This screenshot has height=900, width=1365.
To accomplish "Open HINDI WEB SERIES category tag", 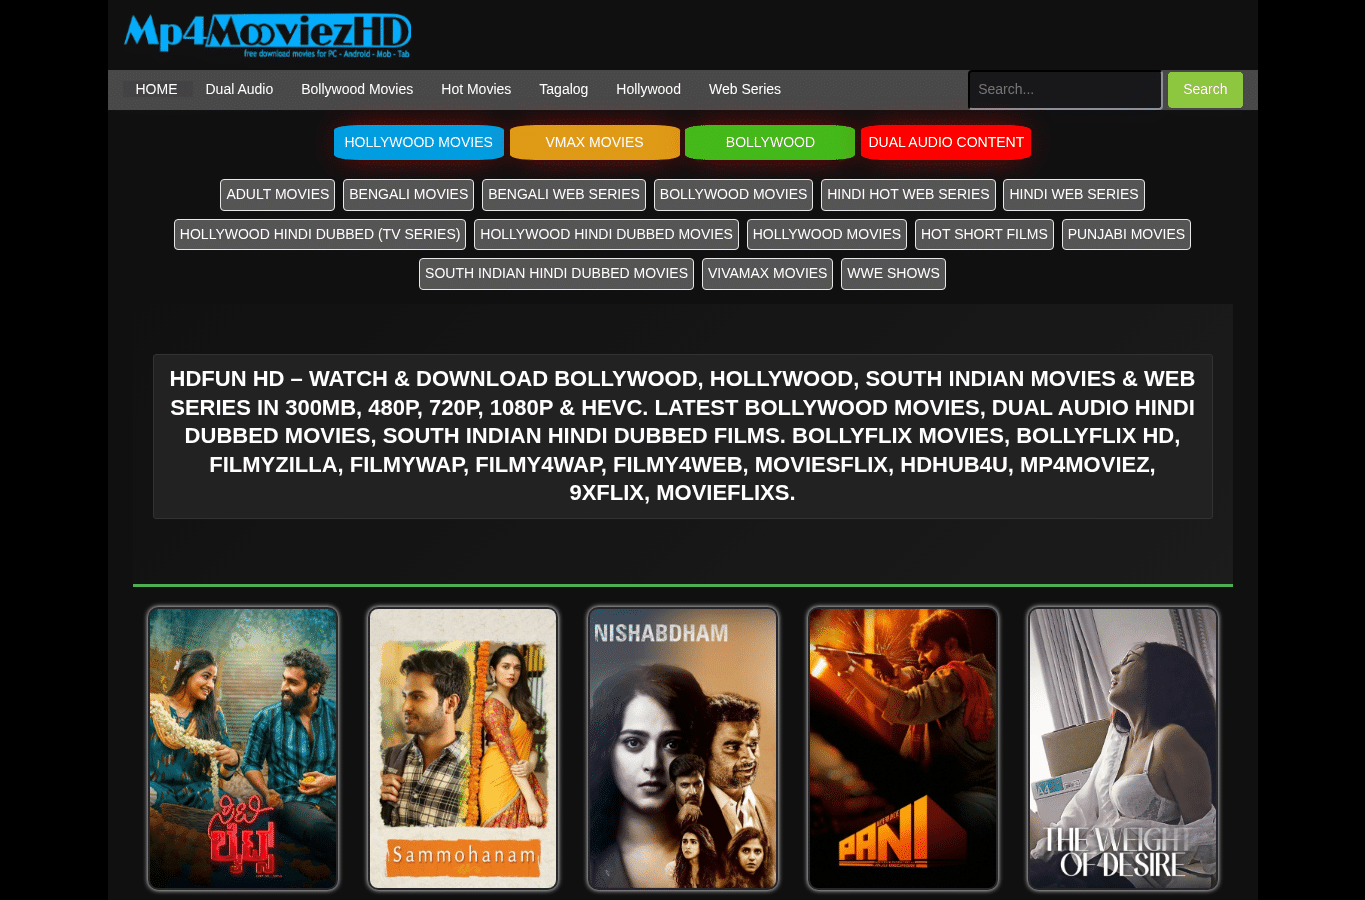I will click(x=1074, y=195).
